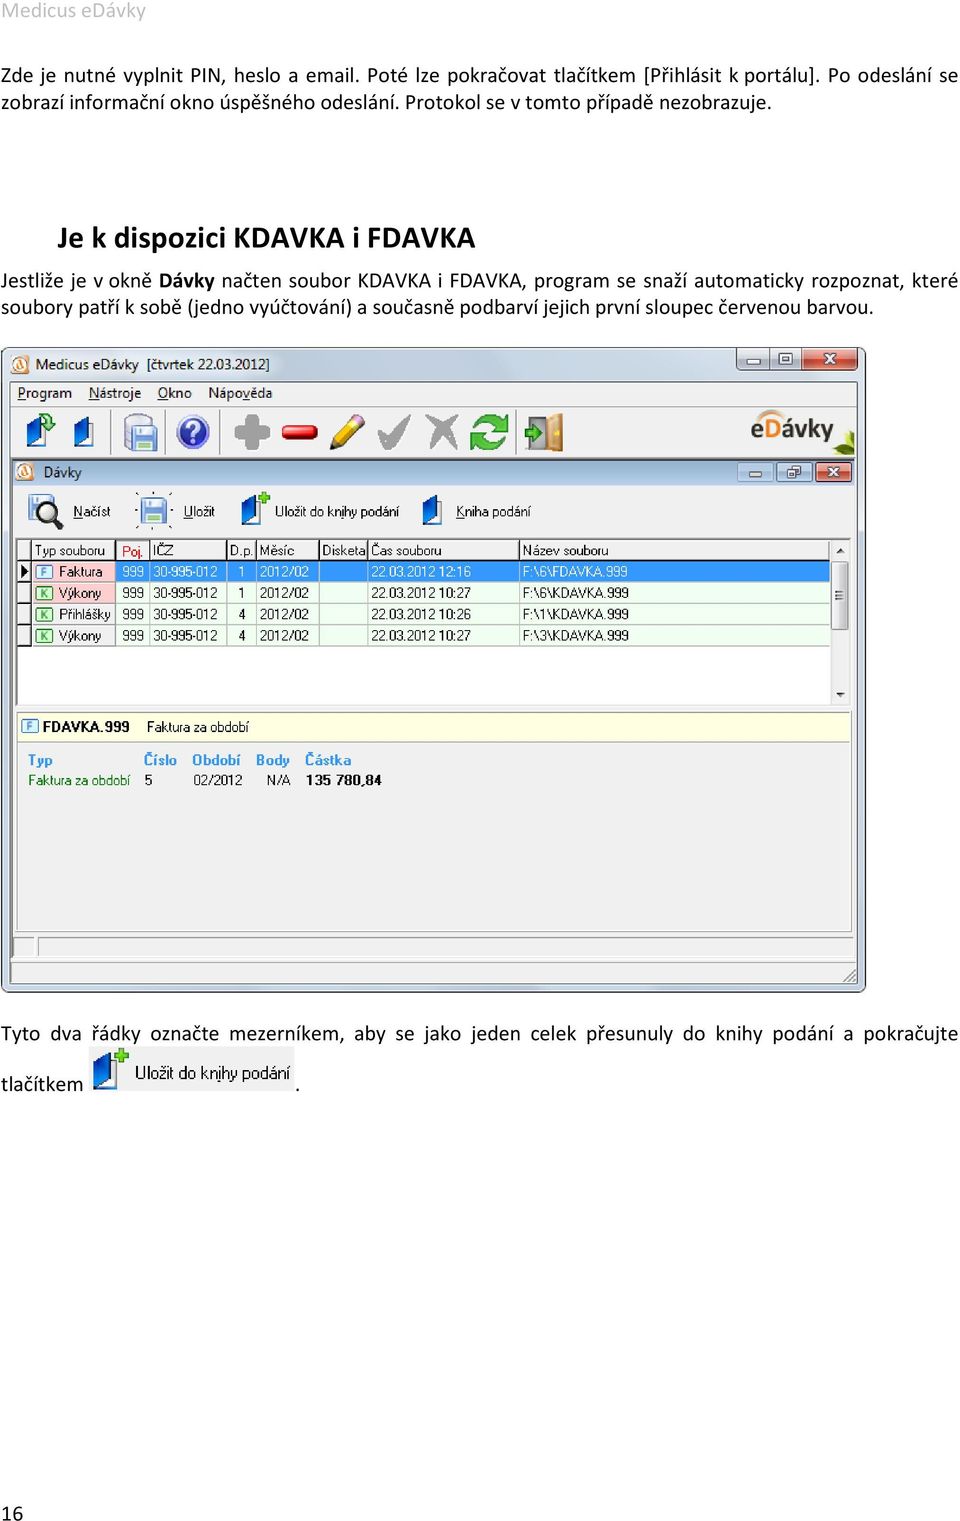Click the grey checkmark confirm icon
The height and width of the screenshot is (1521, 960).
pos(394,432)
